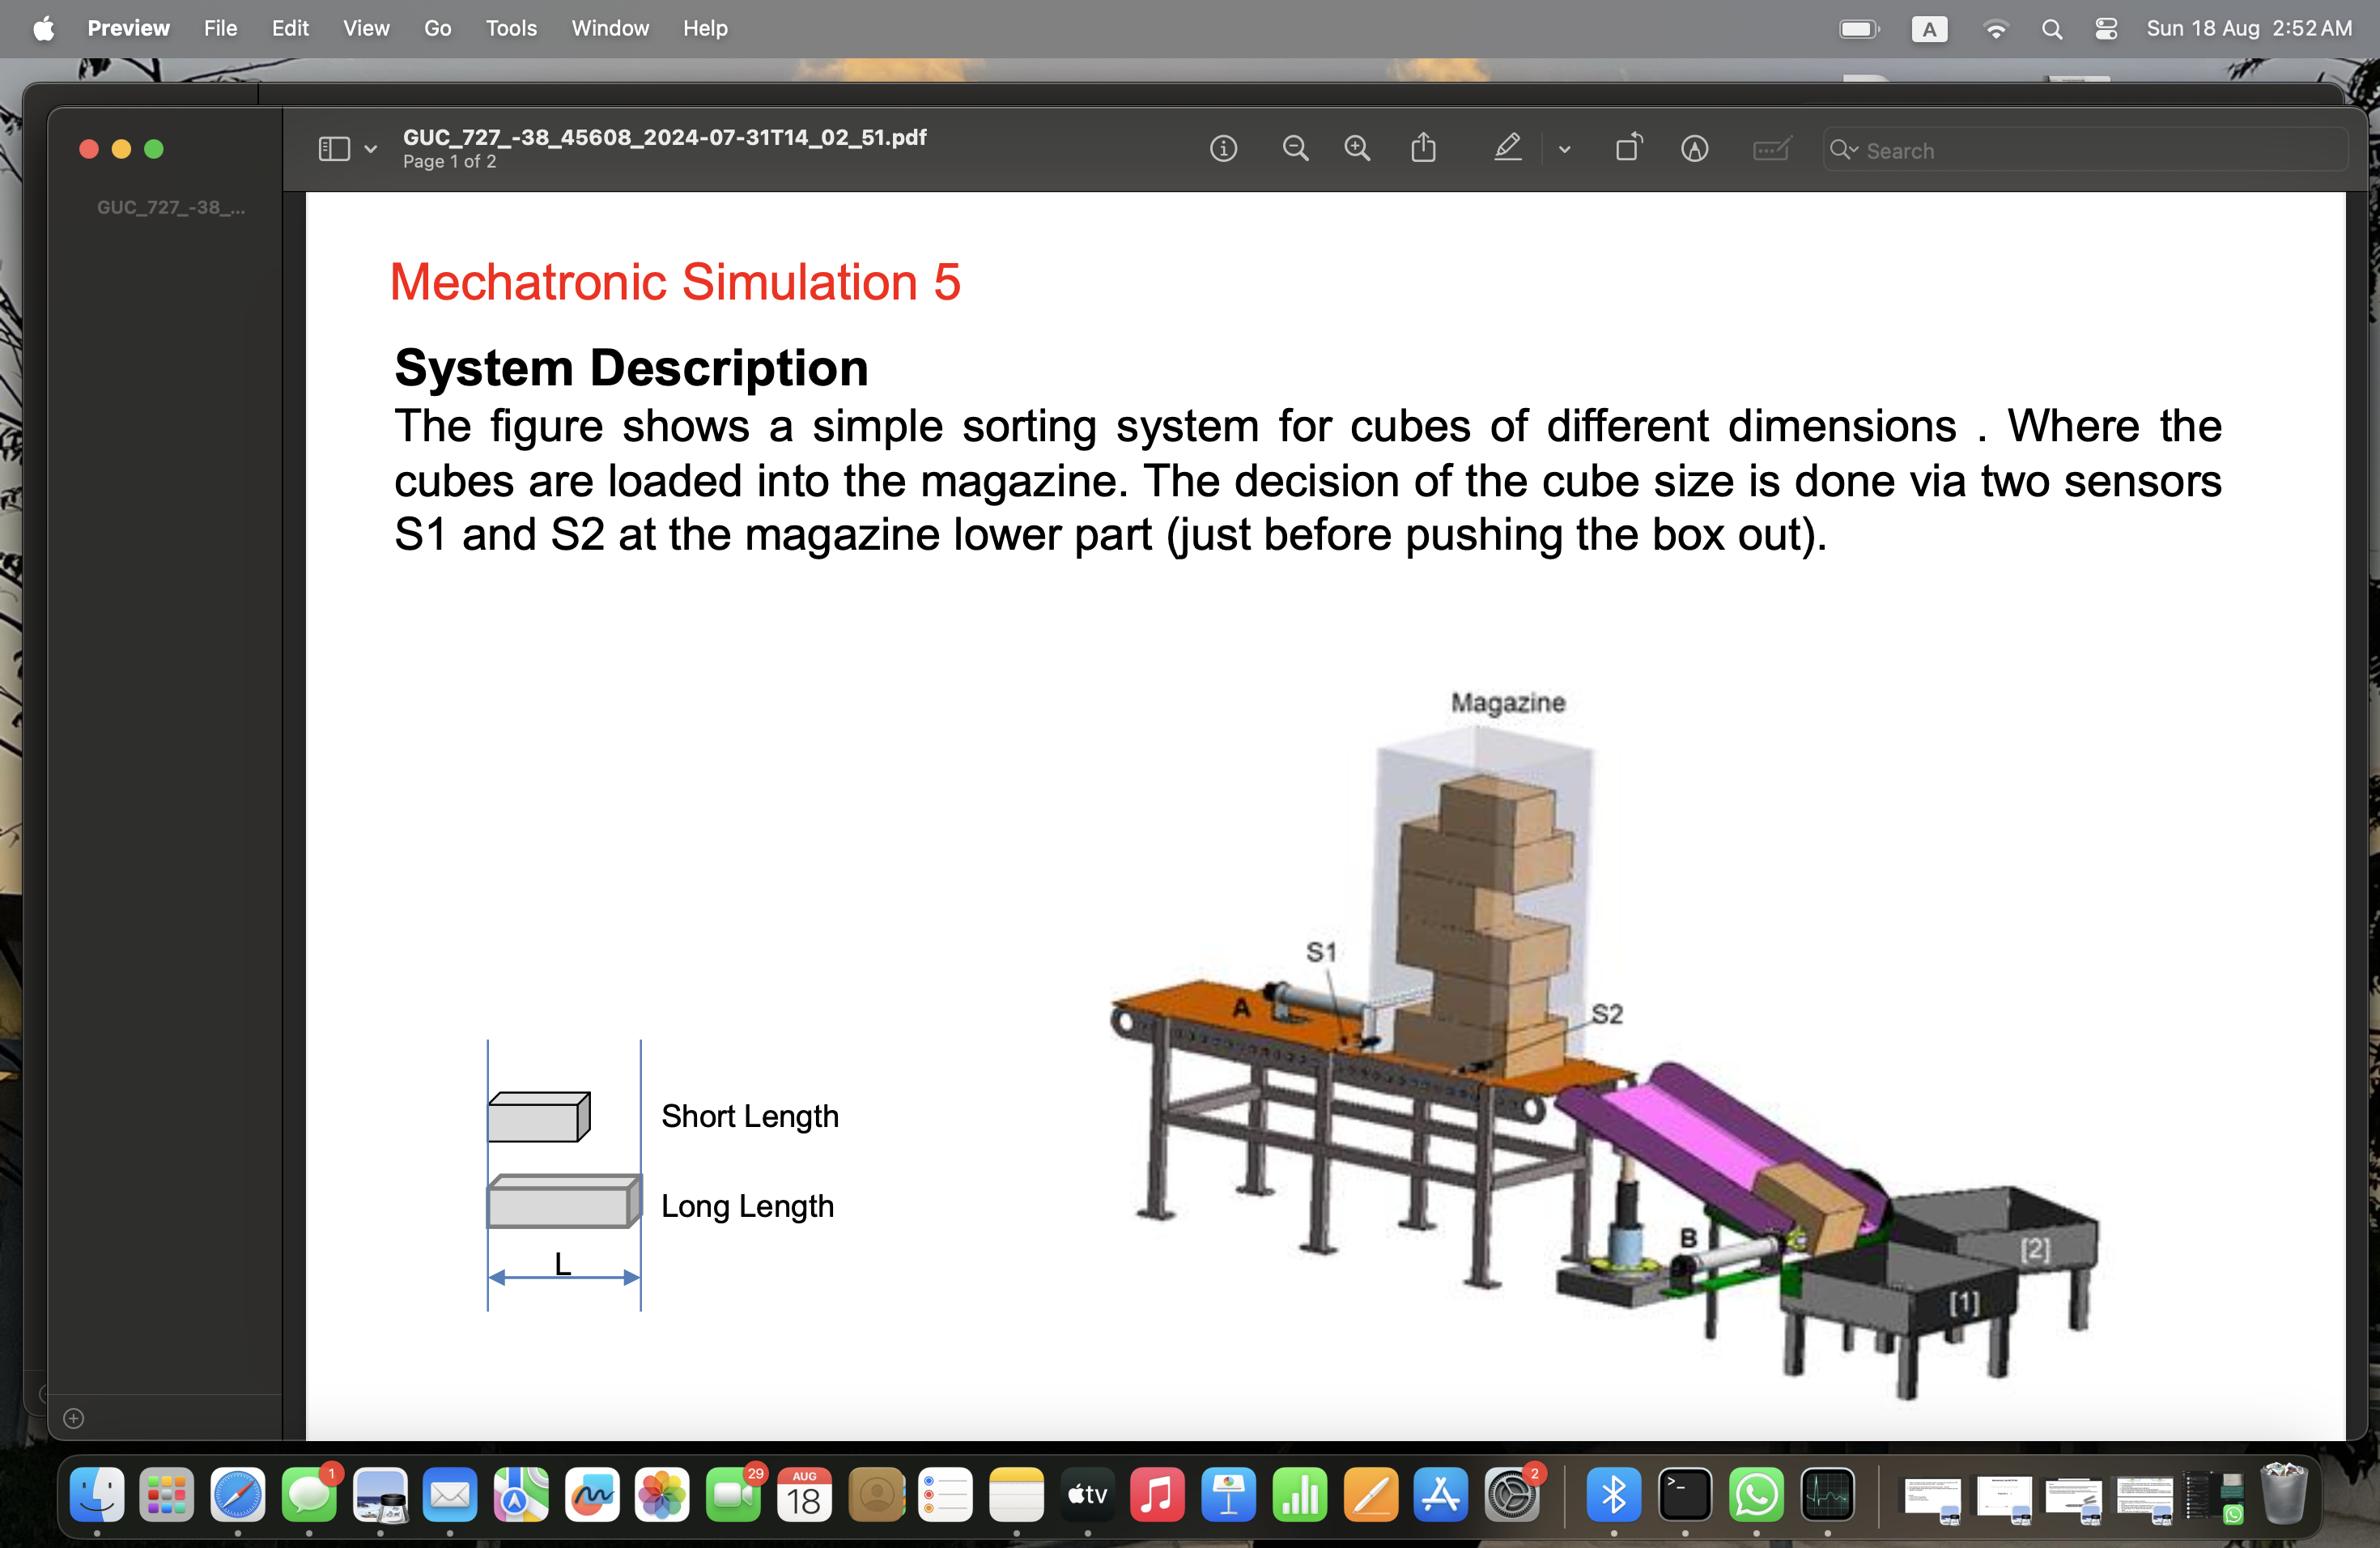Zoom in on the PDF
The width and height of the screenshot is (2380, 1548).
1358,148
